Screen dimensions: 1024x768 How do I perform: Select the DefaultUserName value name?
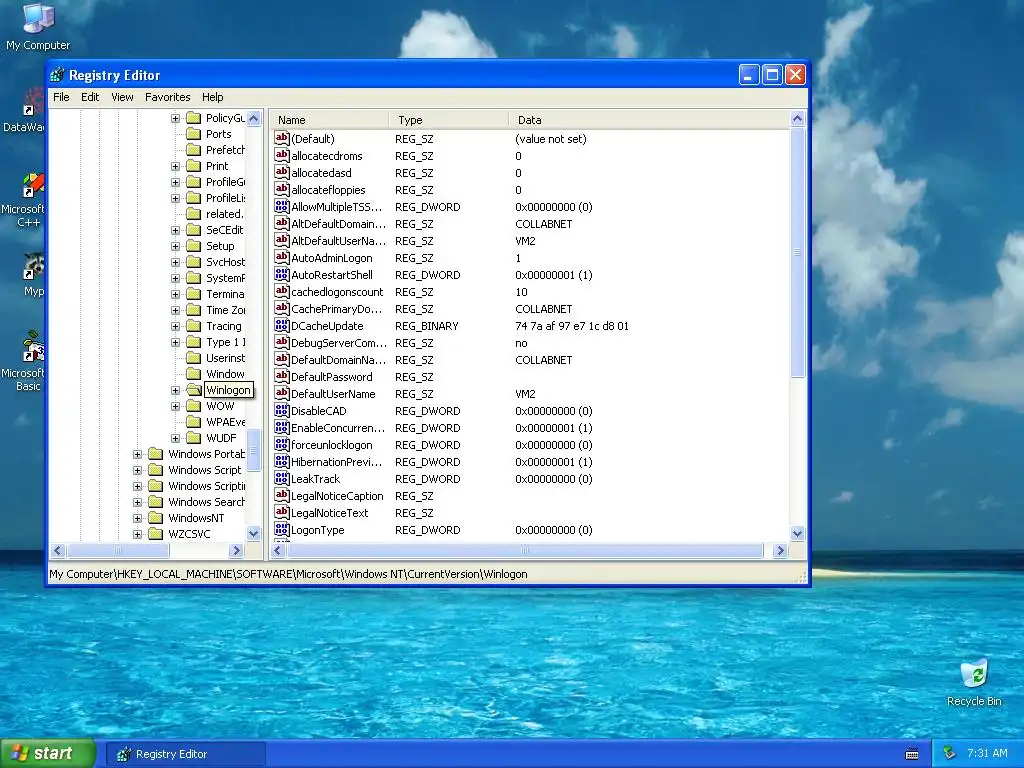333,394
